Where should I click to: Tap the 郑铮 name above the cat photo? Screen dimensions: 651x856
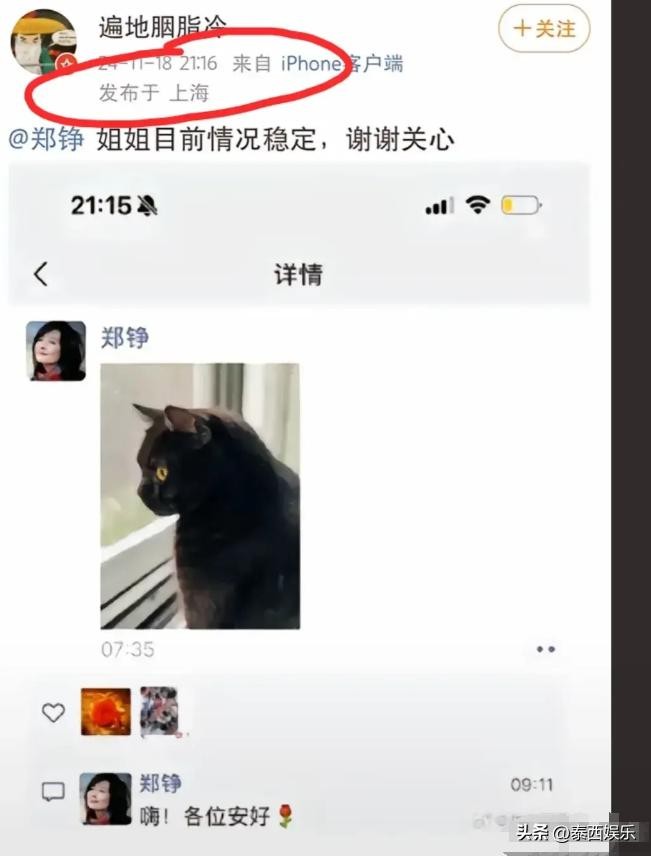125,337
